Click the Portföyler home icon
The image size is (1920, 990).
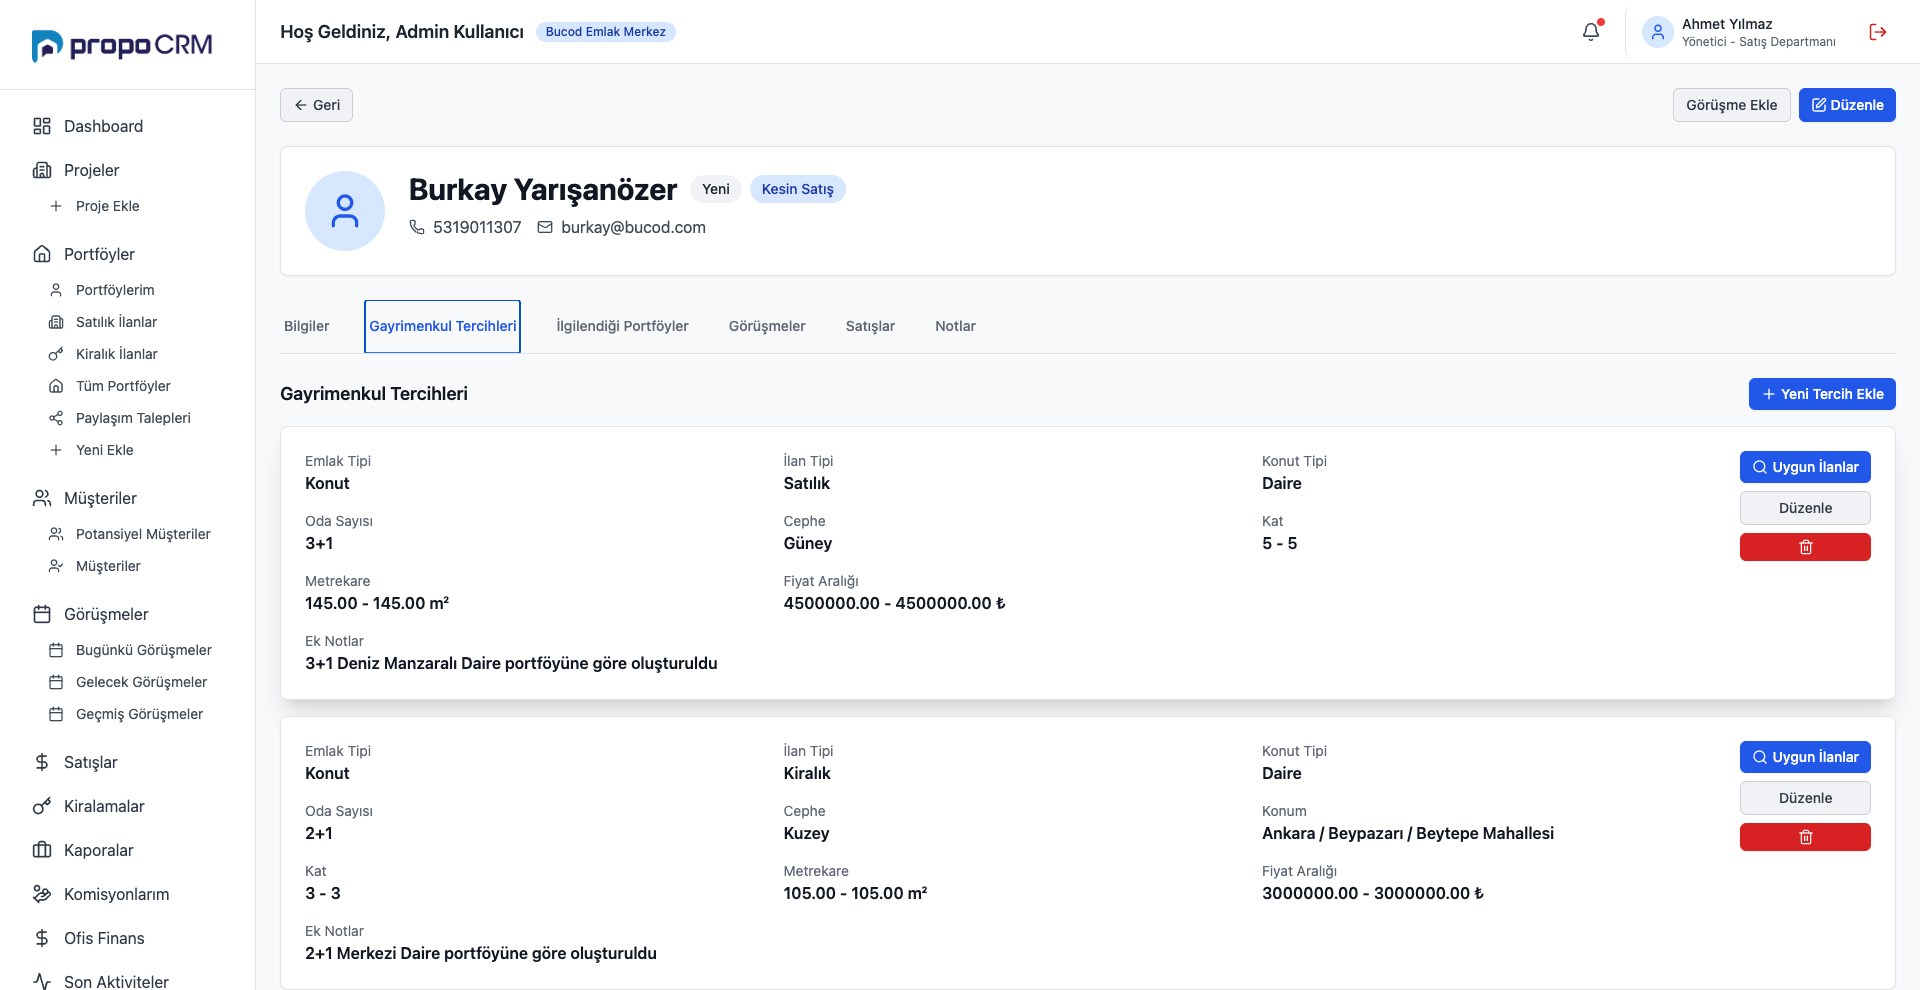pos(42,254)
